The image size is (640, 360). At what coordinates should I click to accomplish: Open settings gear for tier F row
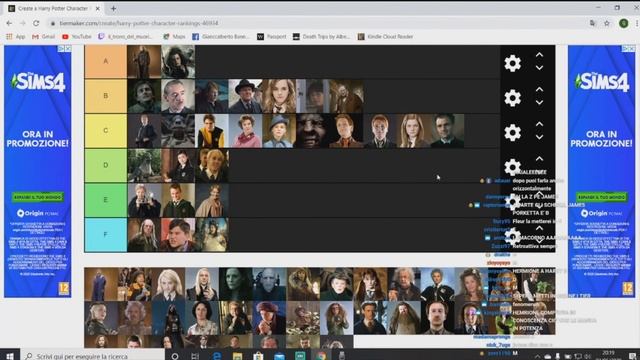coord(512,236)
